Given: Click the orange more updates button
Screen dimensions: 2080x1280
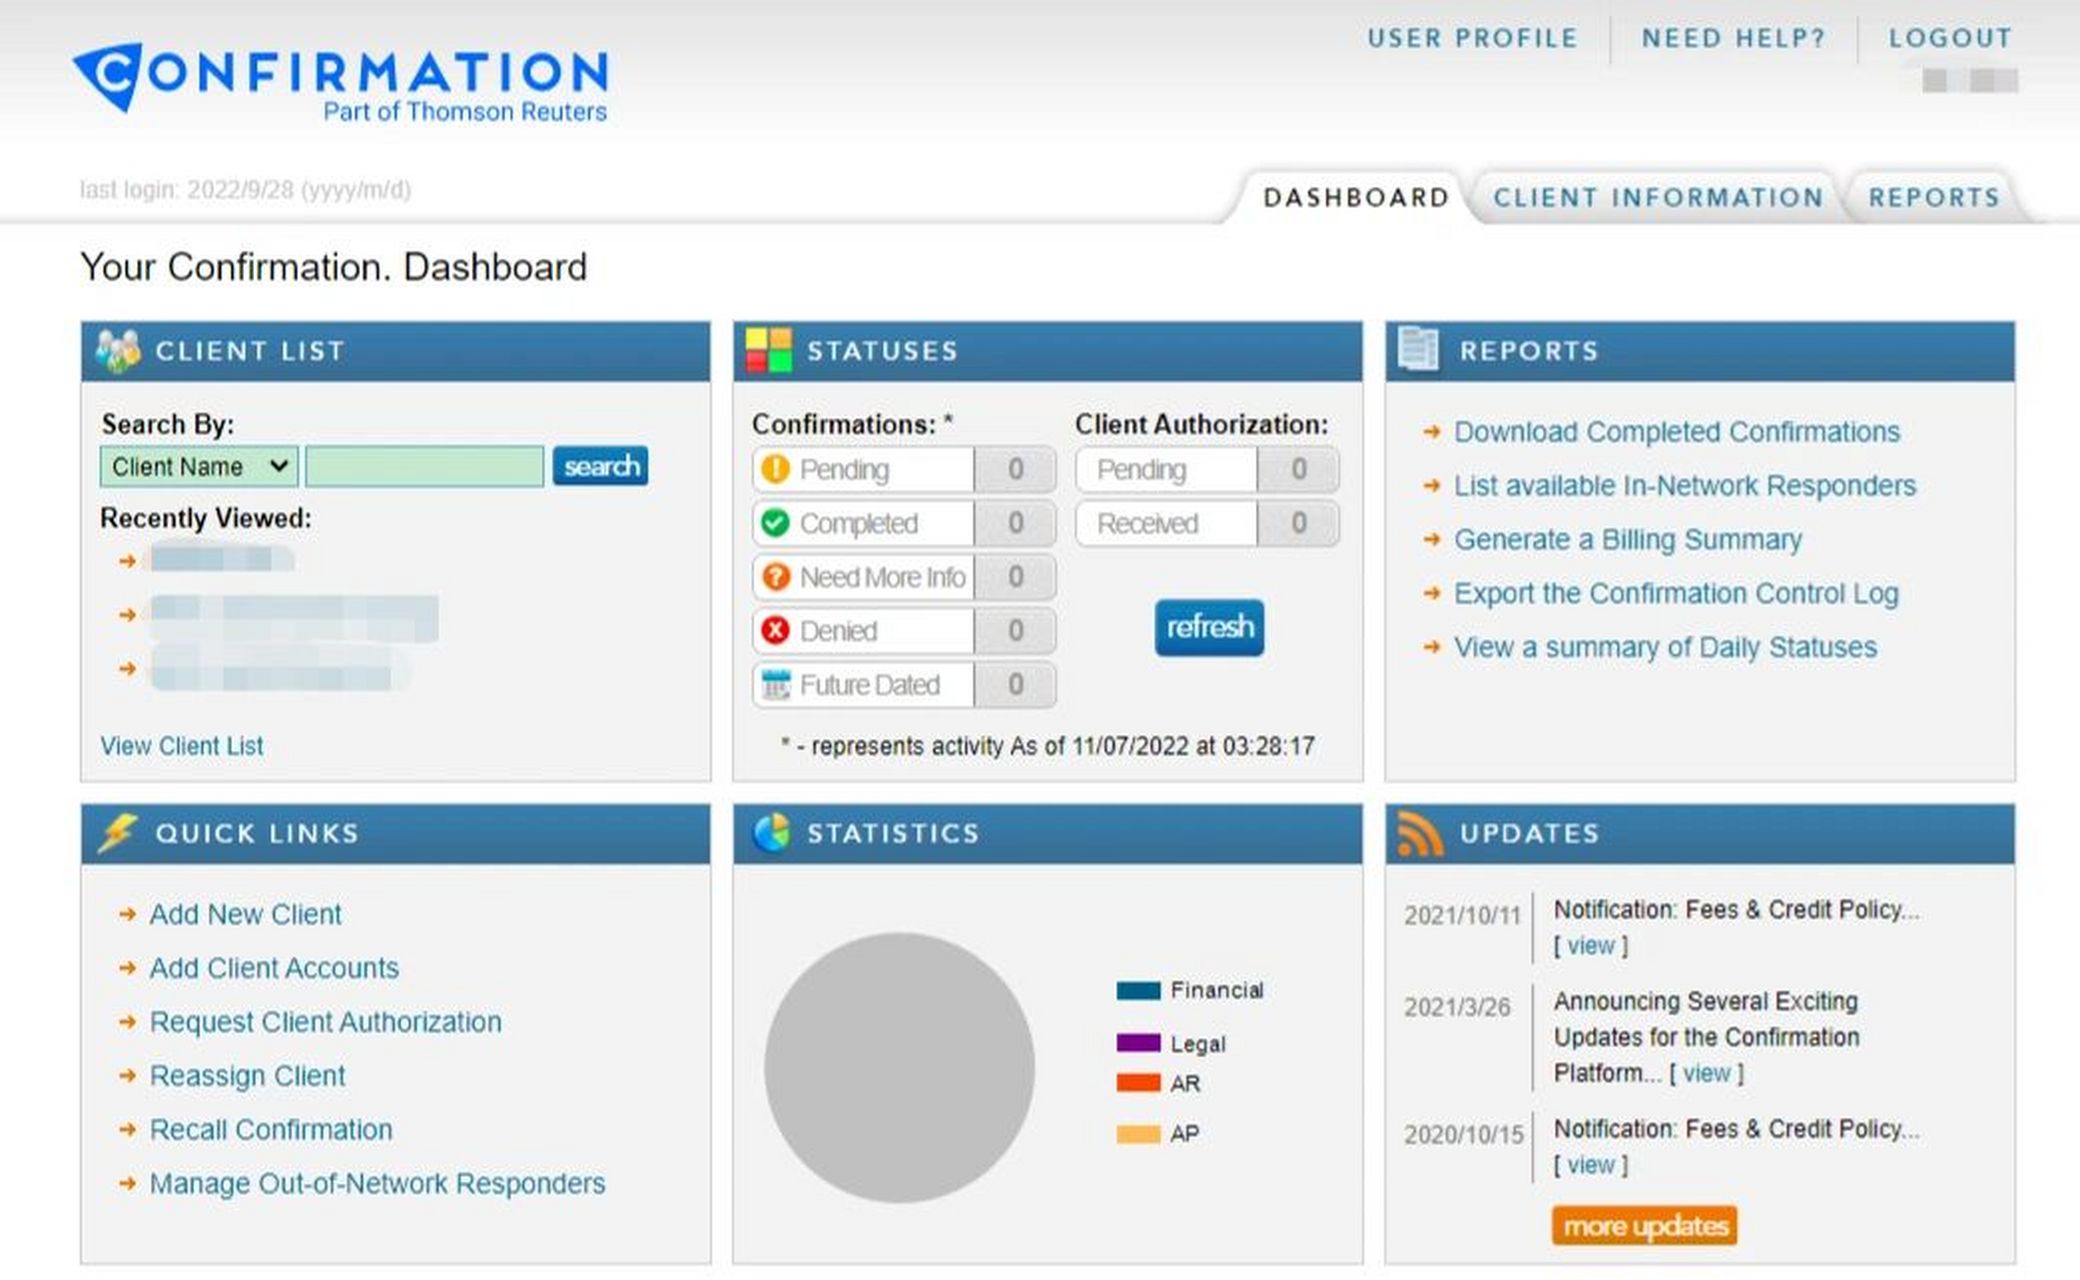Looking at the screenshot, I should (x=1644, y=1226).
